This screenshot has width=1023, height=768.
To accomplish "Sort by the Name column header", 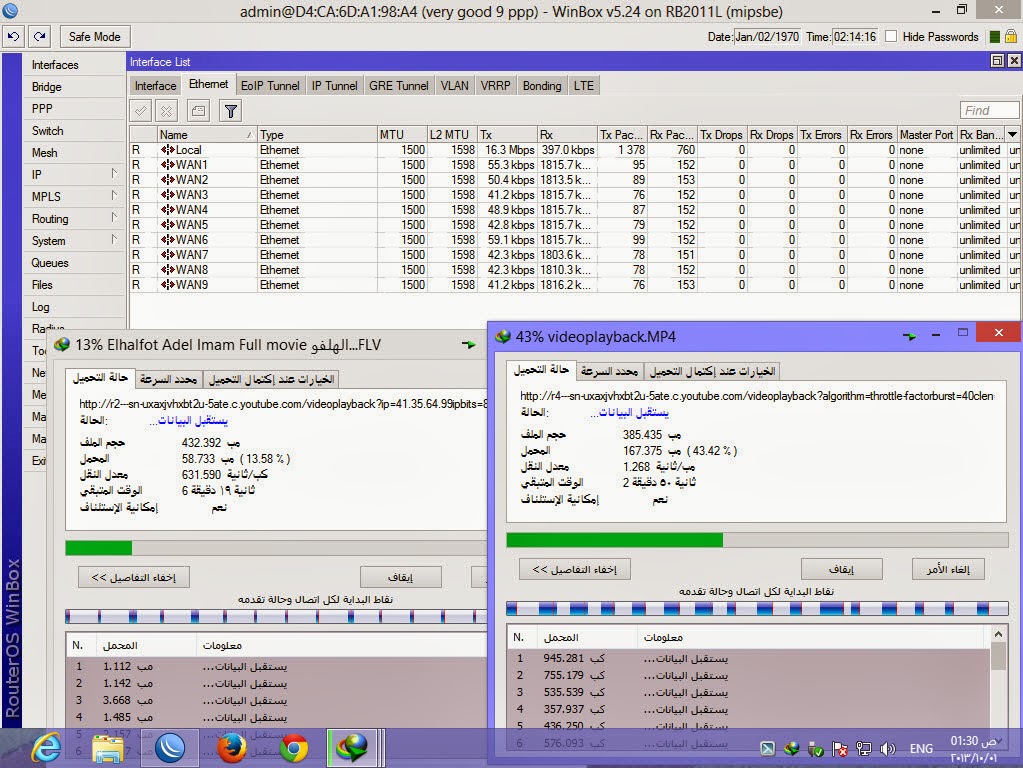I will 206,134.
